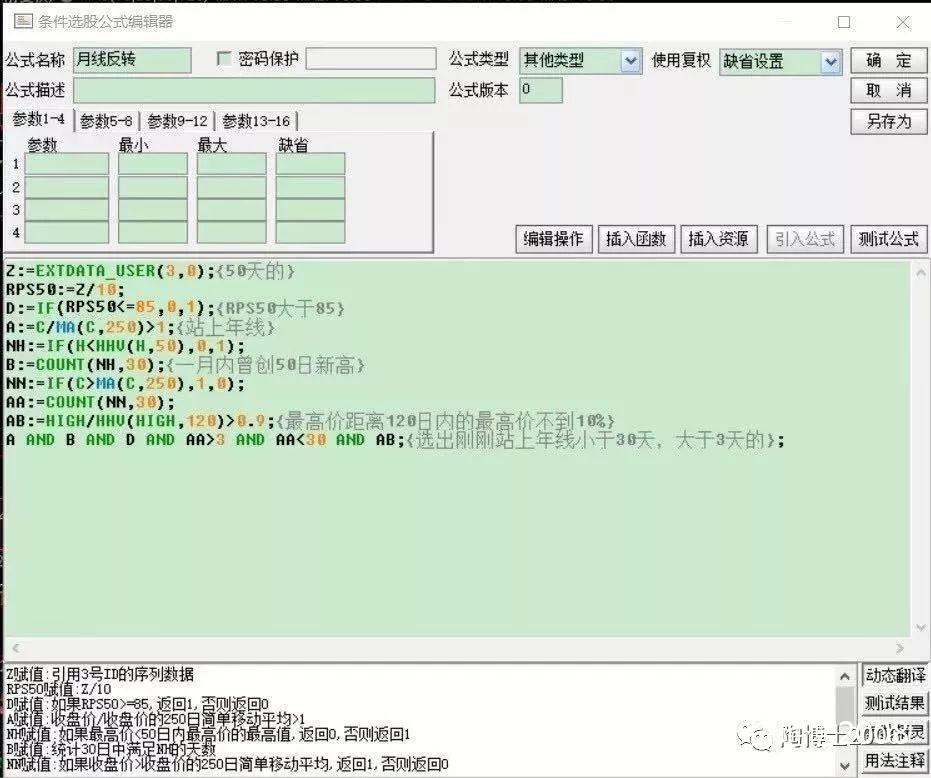Viewport: 931px width, 778px height.
Task: Open the 公式类型 dropdown
Action: coord(631,61)
